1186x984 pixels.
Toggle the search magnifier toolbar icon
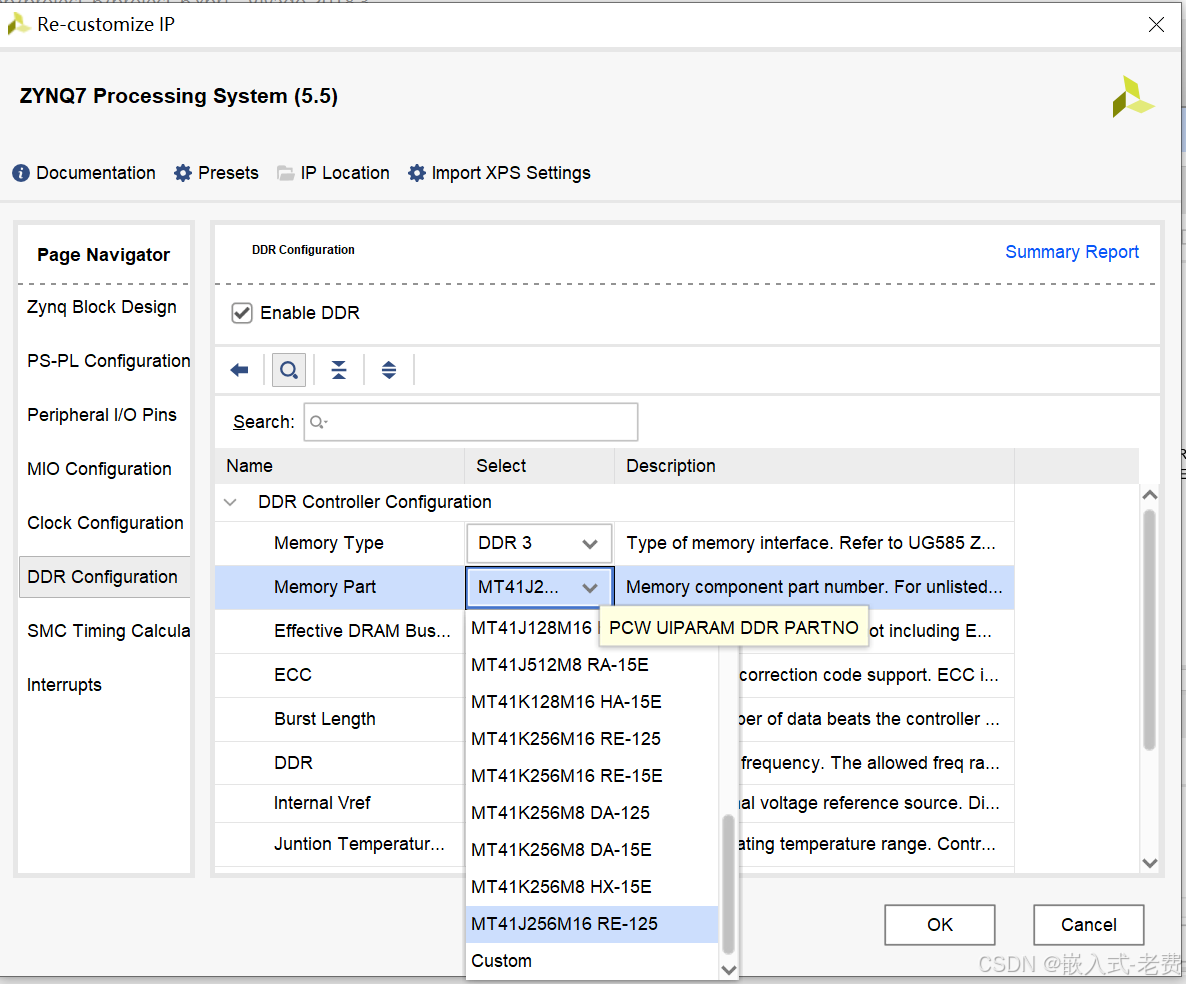click(289, 370)
